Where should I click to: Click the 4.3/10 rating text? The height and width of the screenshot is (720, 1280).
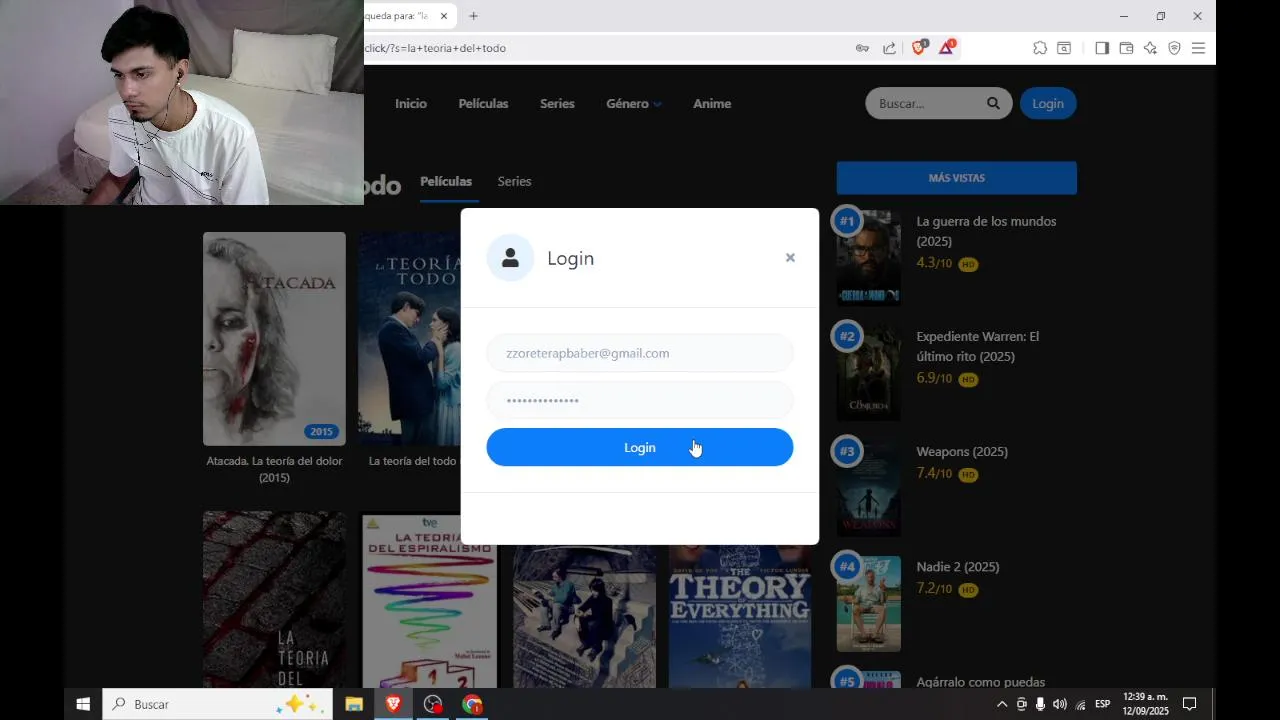tap(934, 263)
